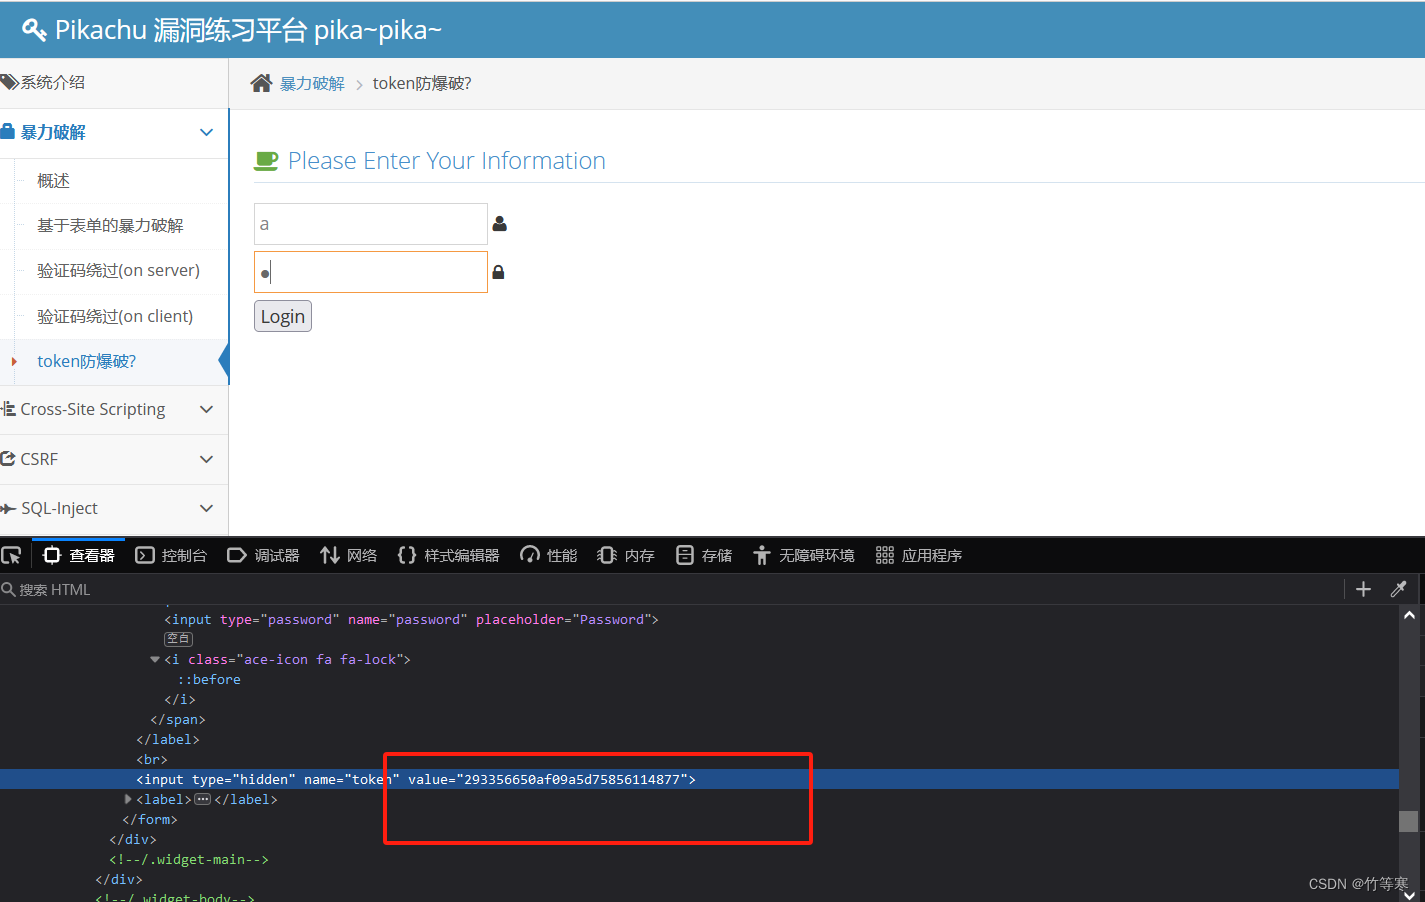Click the 空白 whitespace badge in HTML tree

(x=179, y=639)
